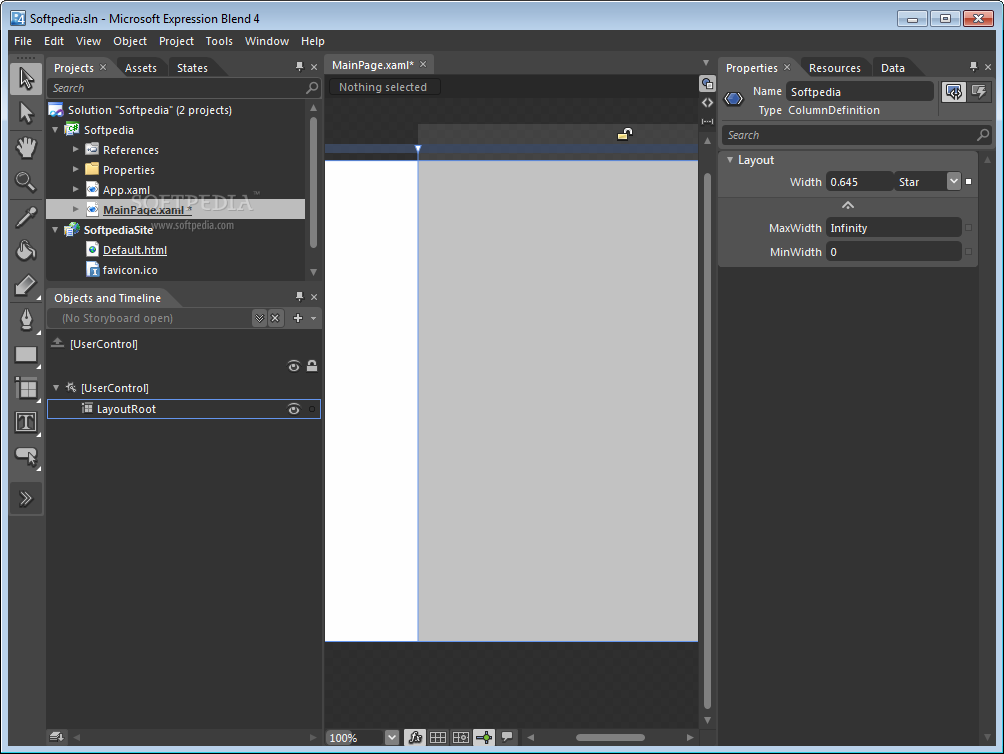Open the Assets chevron in toolbar
Image resolution: width=1004 pixels, height=754 pixels.
26,498
